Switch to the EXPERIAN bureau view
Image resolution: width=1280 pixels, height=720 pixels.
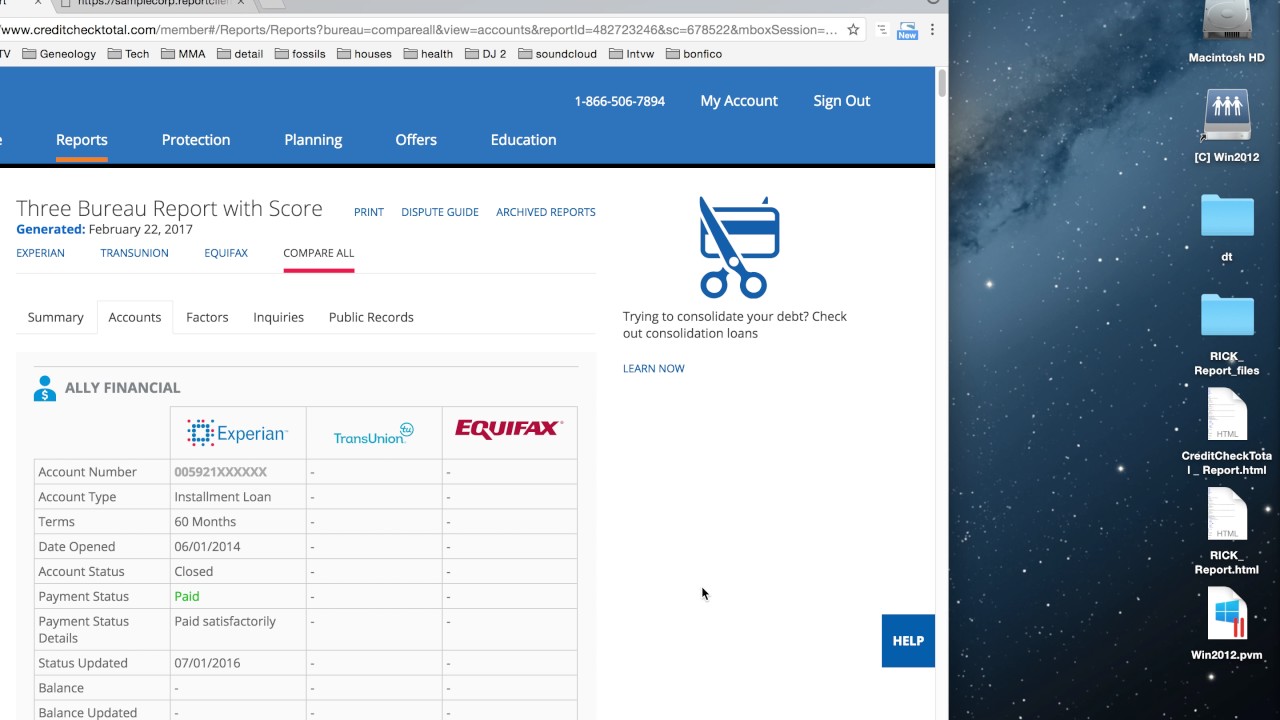(x=40, y=253)
